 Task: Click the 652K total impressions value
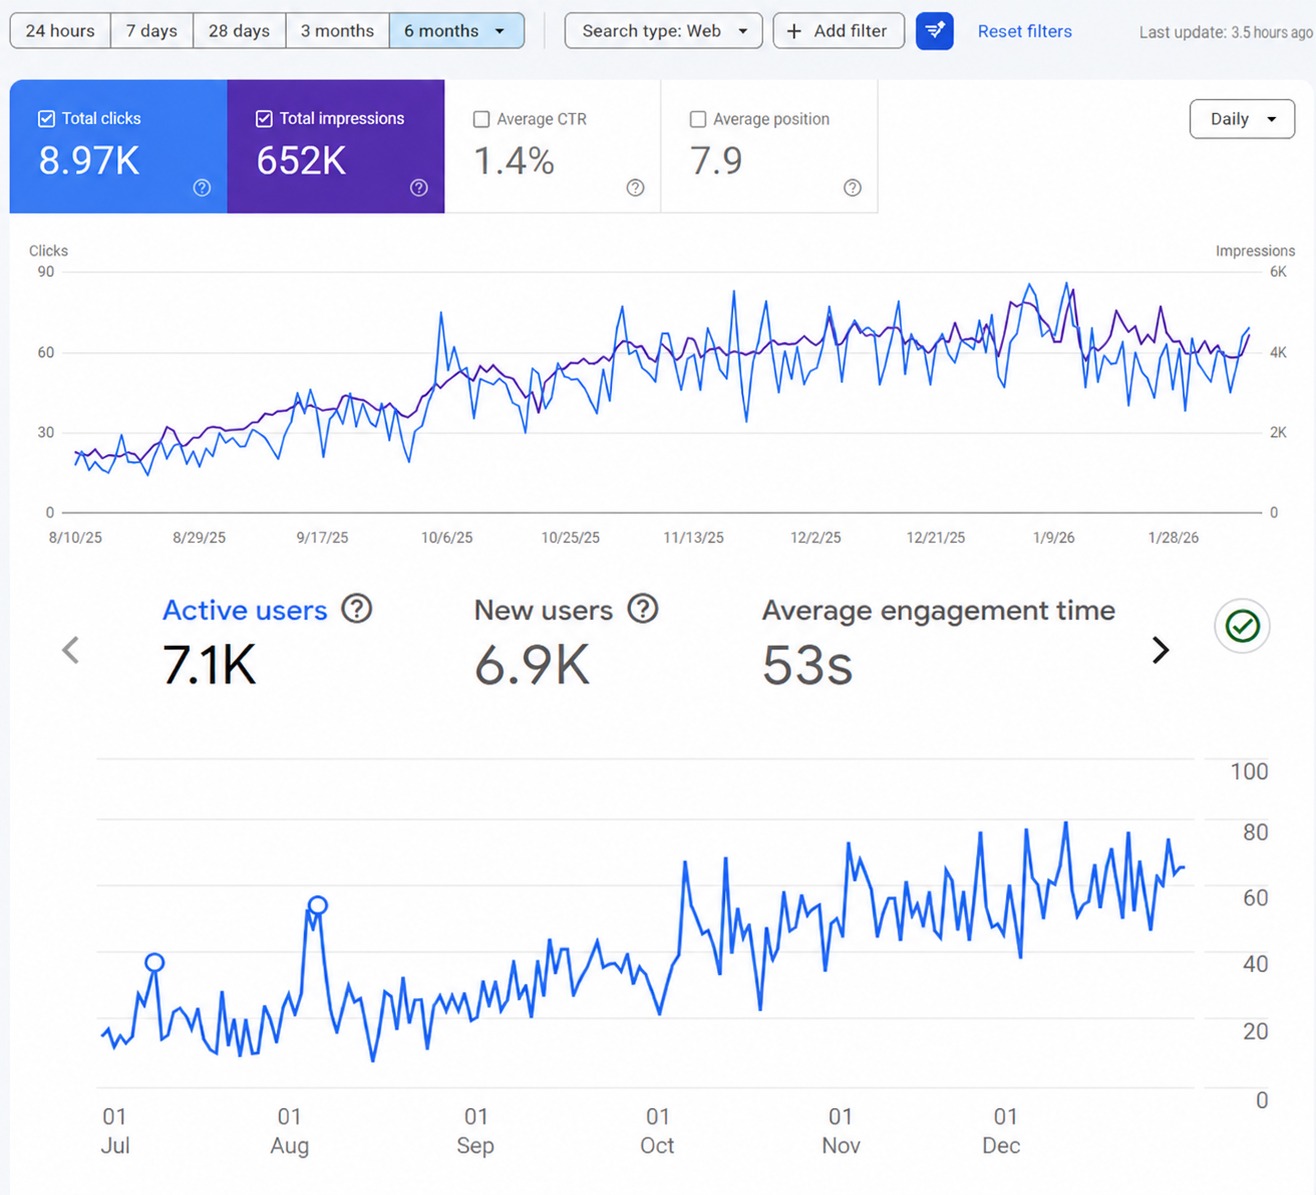pyautogui.click(x=301, y=161)
